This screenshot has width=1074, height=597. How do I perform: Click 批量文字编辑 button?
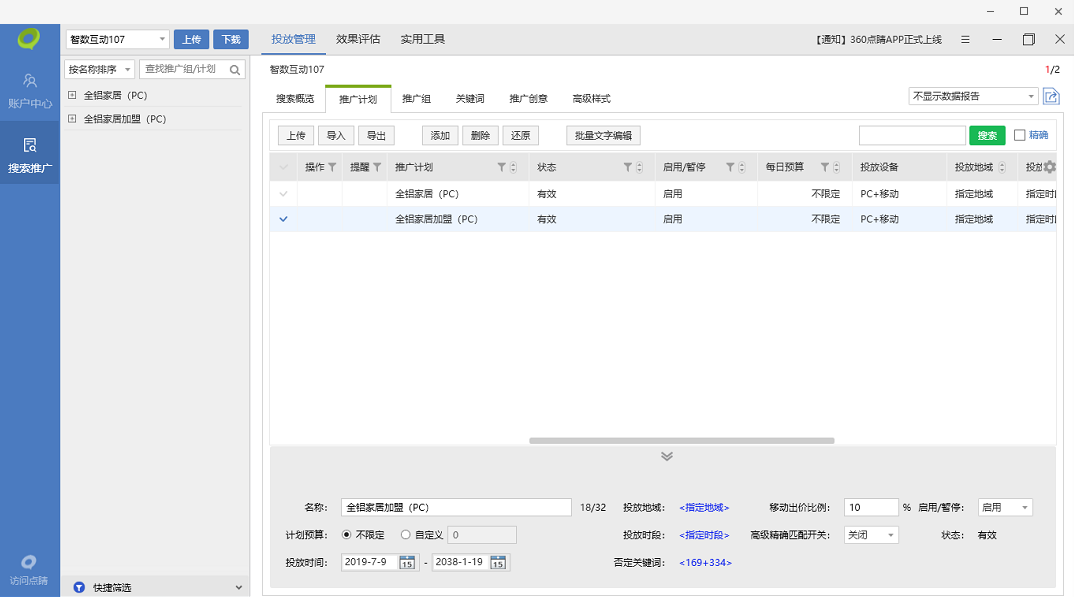tap(603, 136)
